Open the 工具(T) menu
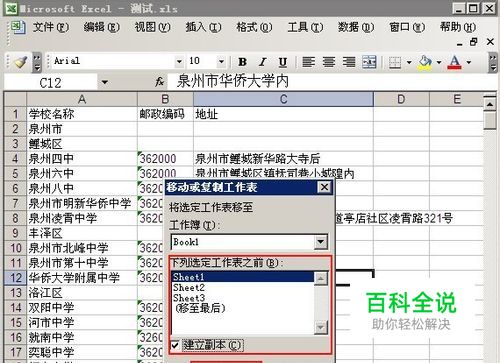This screenshot has width=500, height=363. tap(305, 27)
